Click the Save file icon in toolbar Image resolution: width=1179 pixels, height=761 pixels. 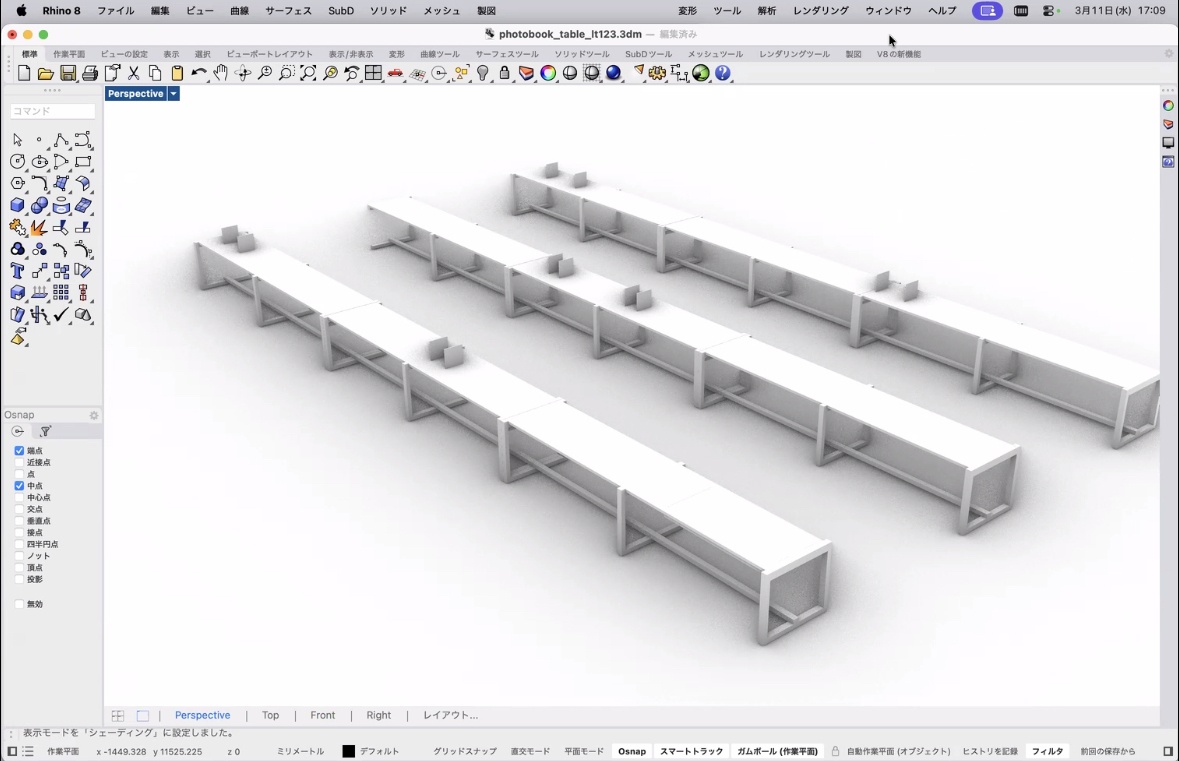click(x=68, y=73)
